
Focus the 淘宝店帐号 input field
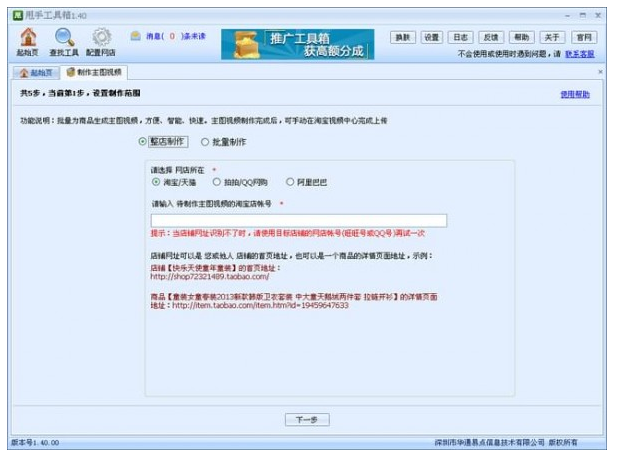(299, 220)
